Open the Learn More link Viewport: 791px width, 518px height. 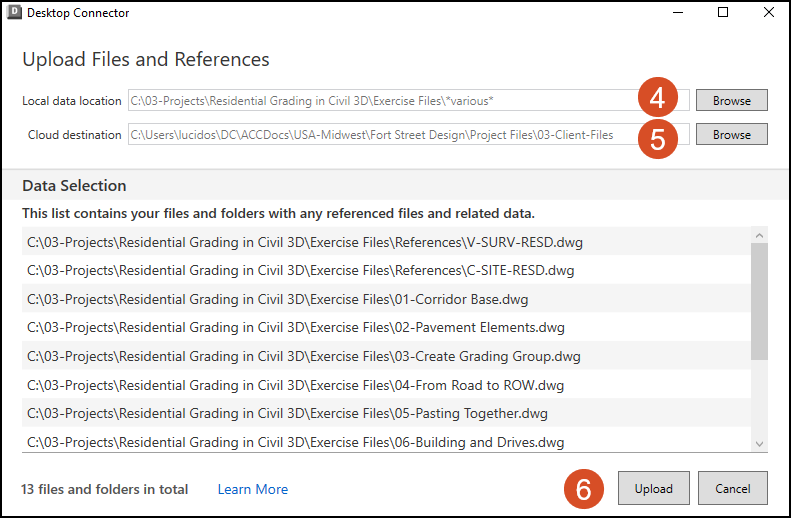point(252,489)
